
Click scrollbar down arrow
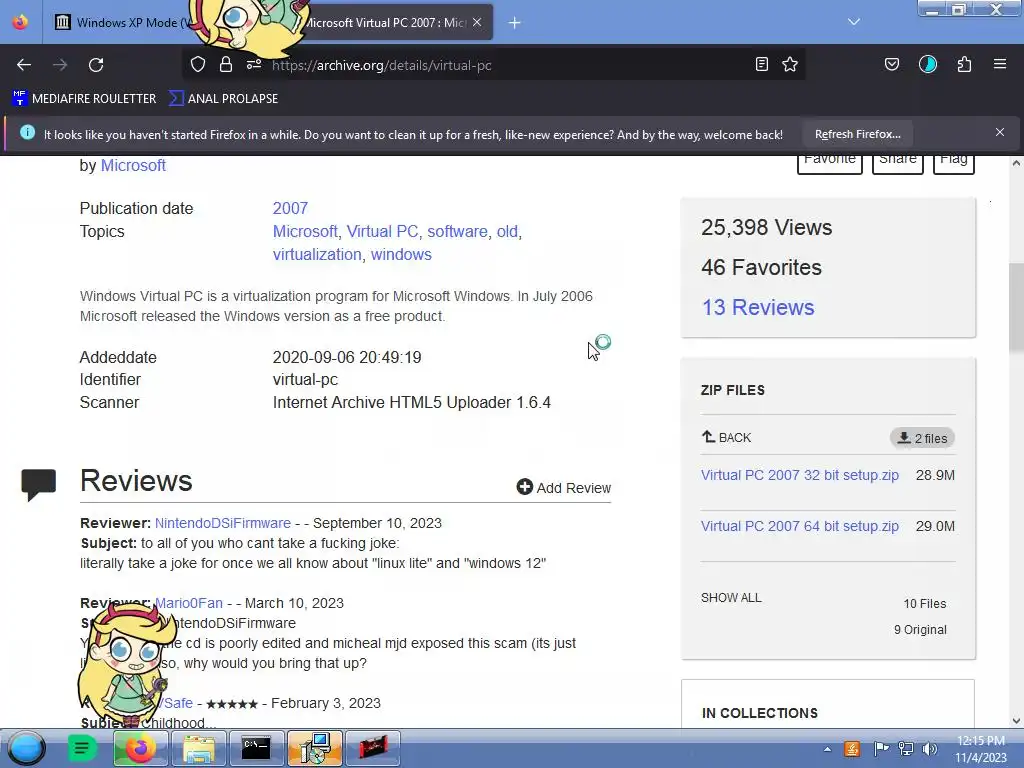pos(1016,721)
